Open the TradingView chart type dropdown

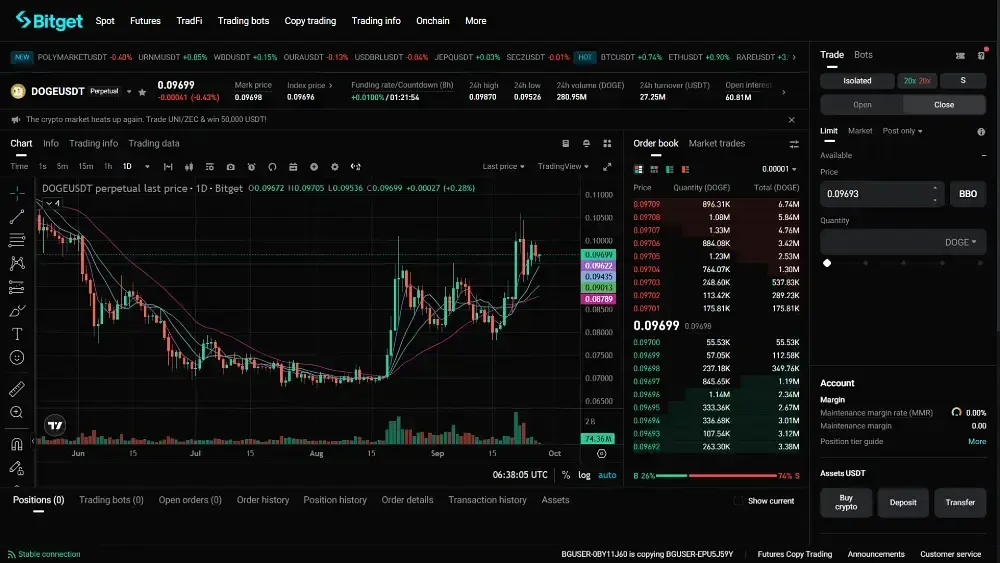point(562,166)
